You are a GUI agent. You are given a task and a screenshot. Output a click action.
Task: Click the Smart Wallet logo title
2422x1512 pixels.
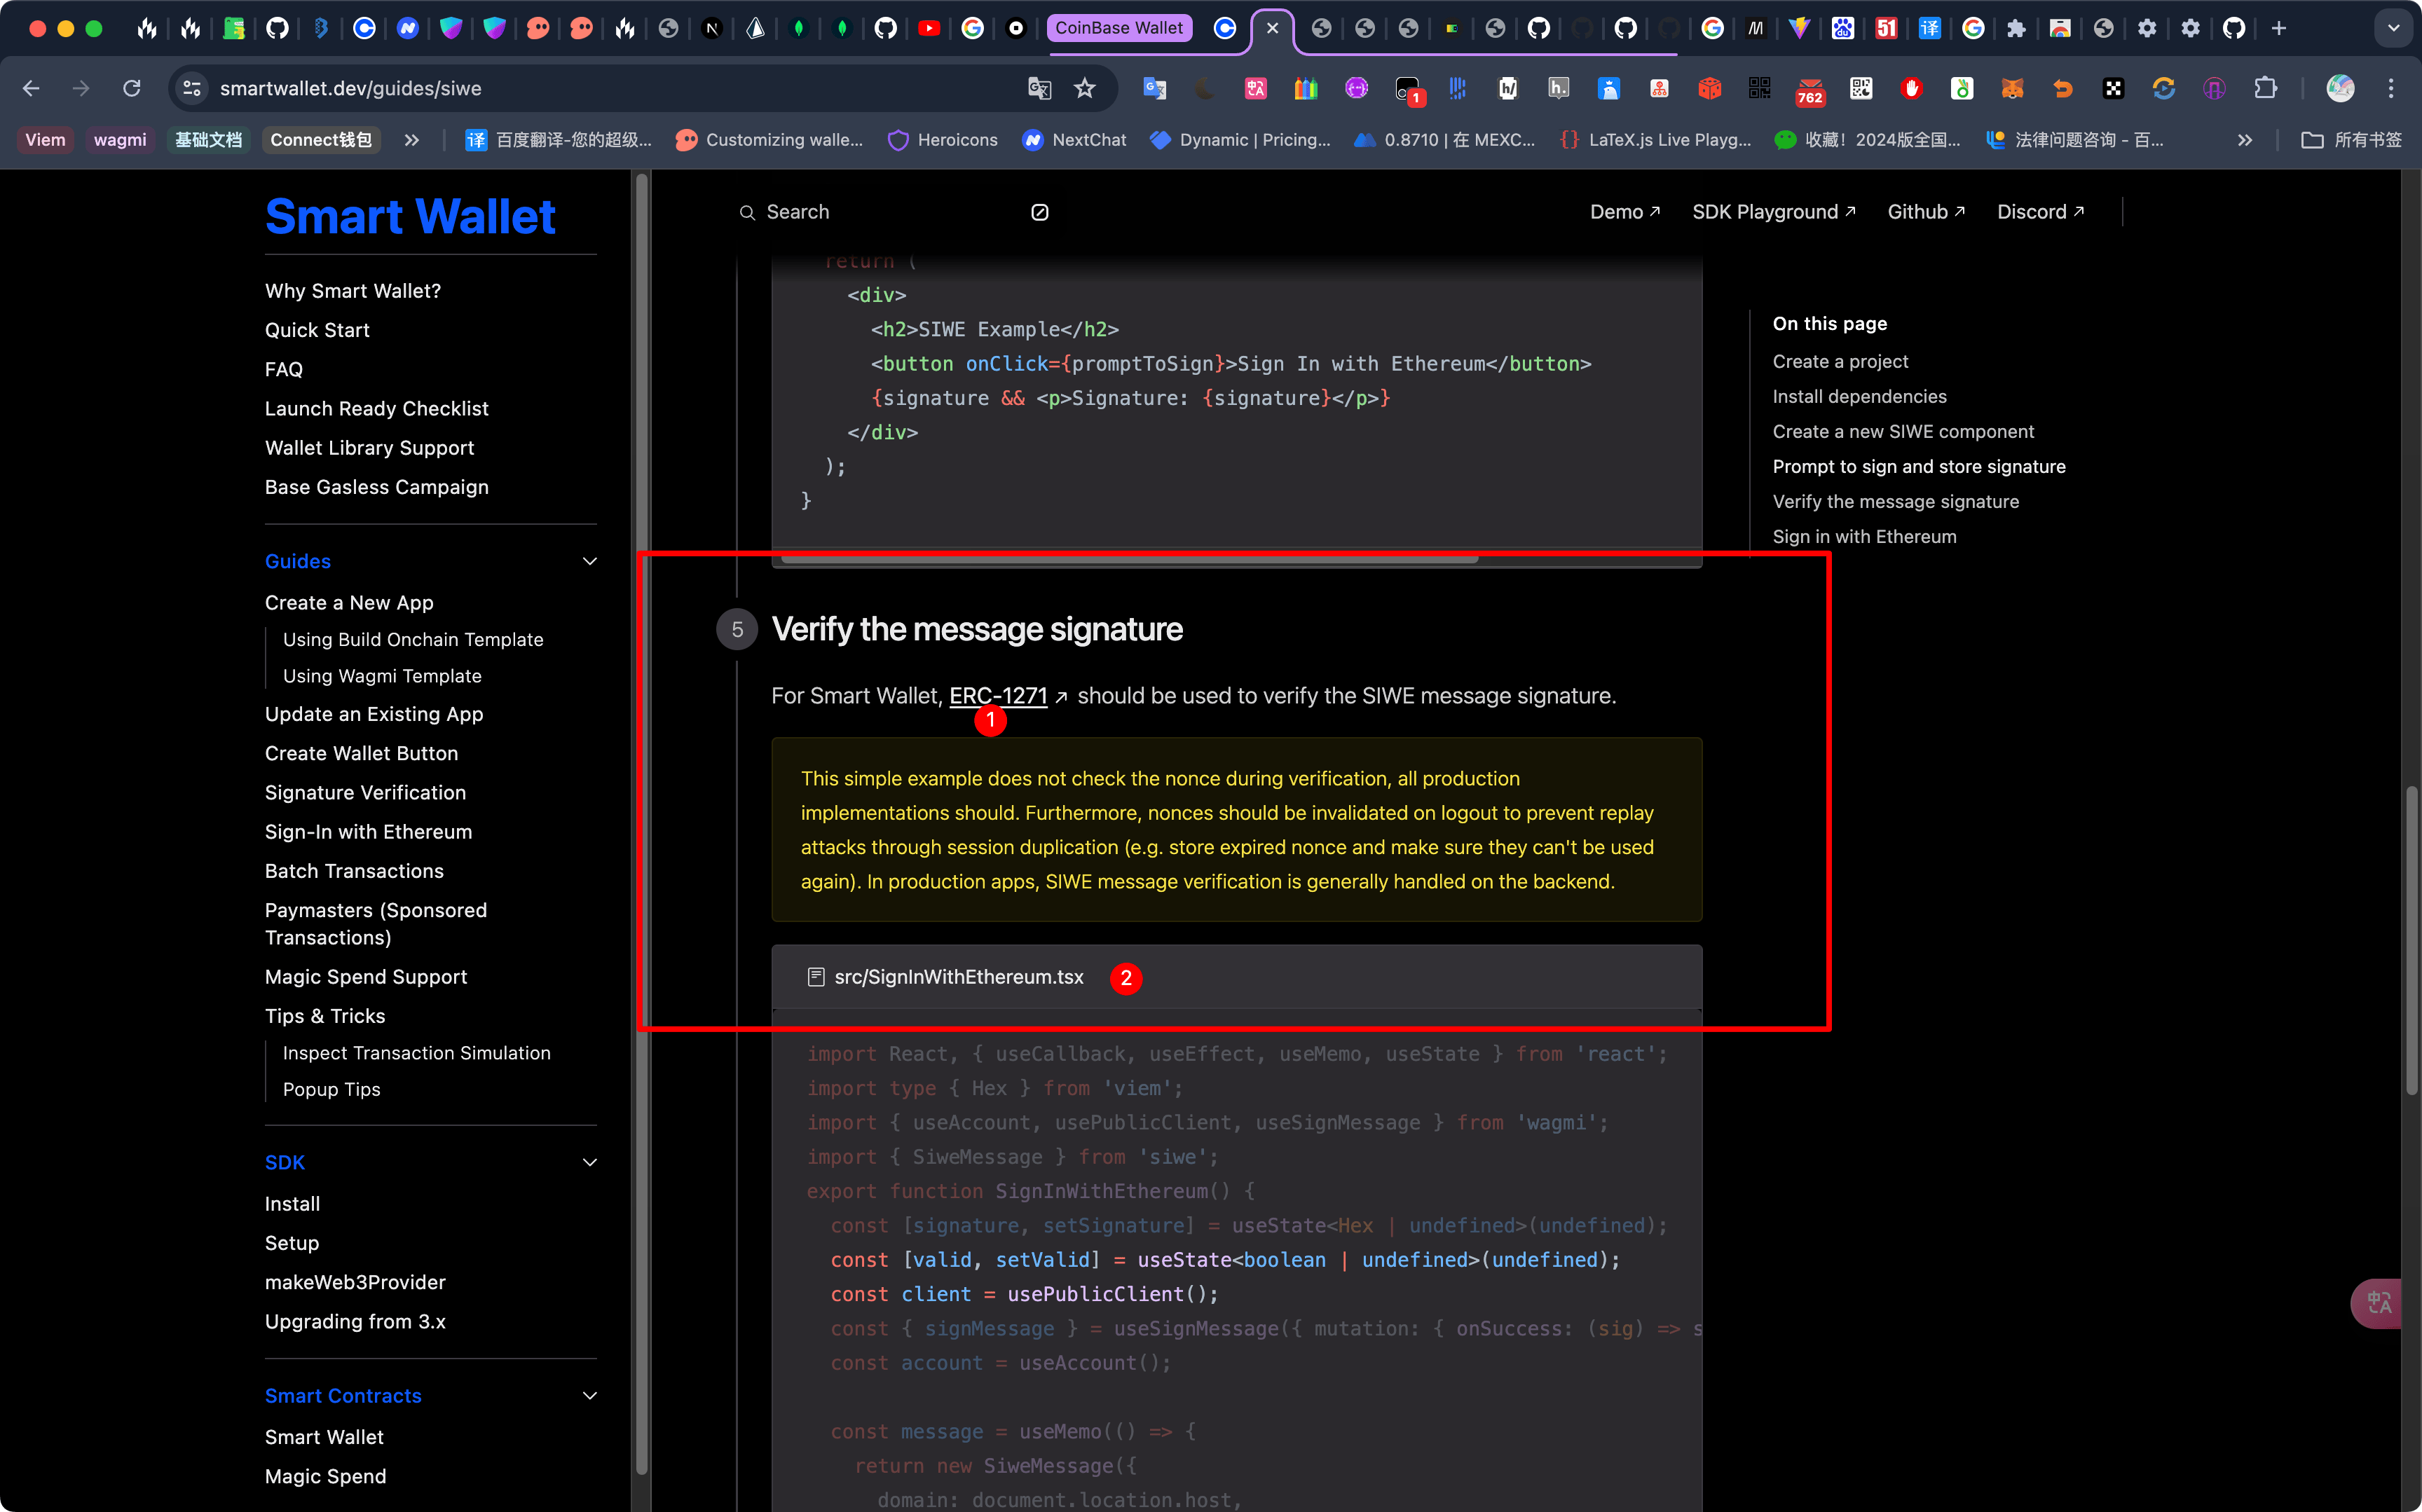(410, 216)
